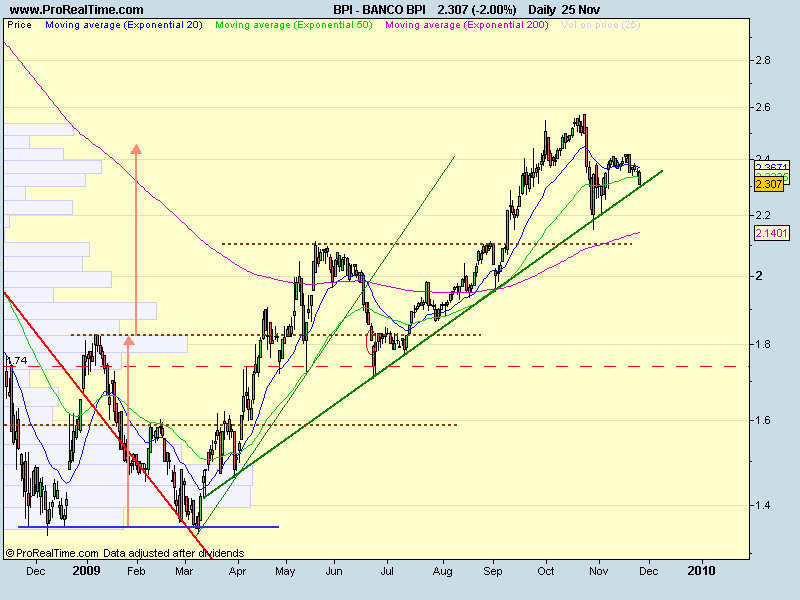Image resolution: width=800 pixels, height=600 pixels.
Task: Select the Moving average (Exponential 200) legend
Action: point(467,25)
